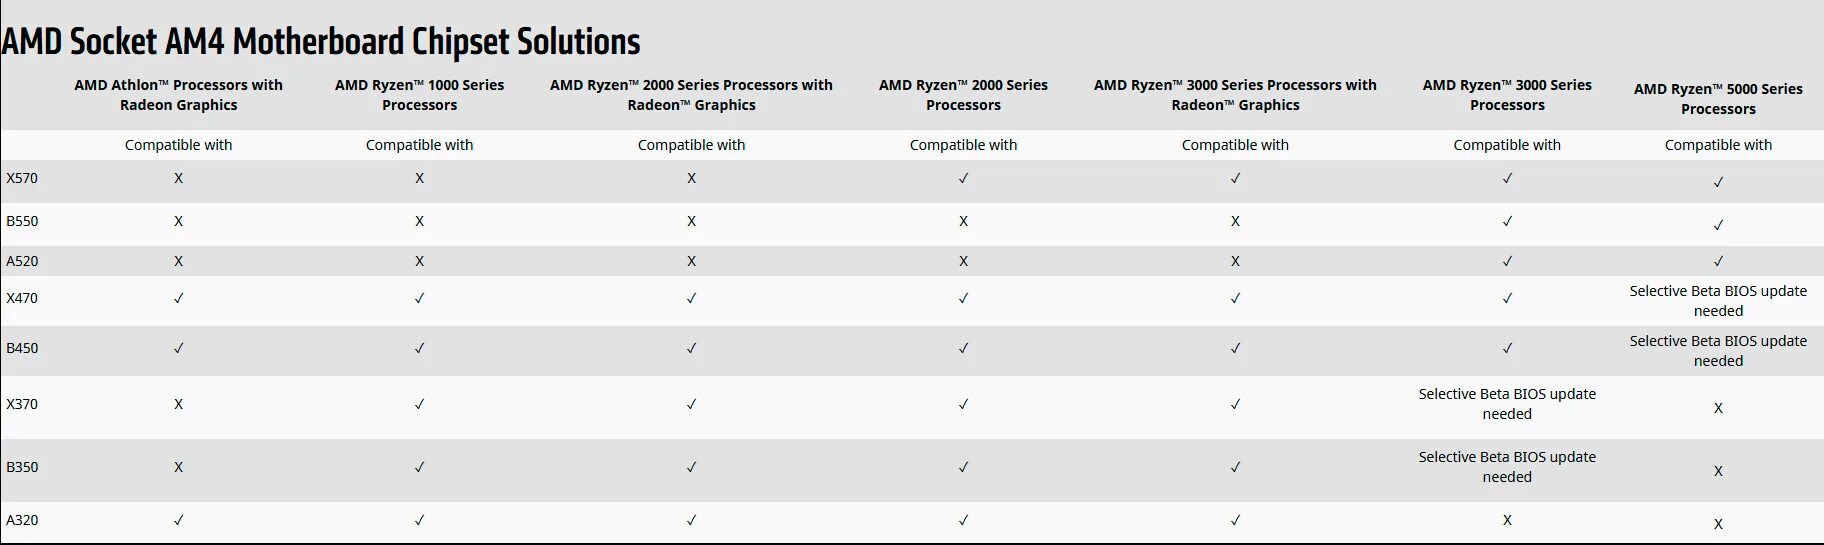The height and width of the screenshot is (545, 1824).
Task: Click the A320 X mark under Ryzen 3000 Series Processors
Action: [x=1507, y=520]
